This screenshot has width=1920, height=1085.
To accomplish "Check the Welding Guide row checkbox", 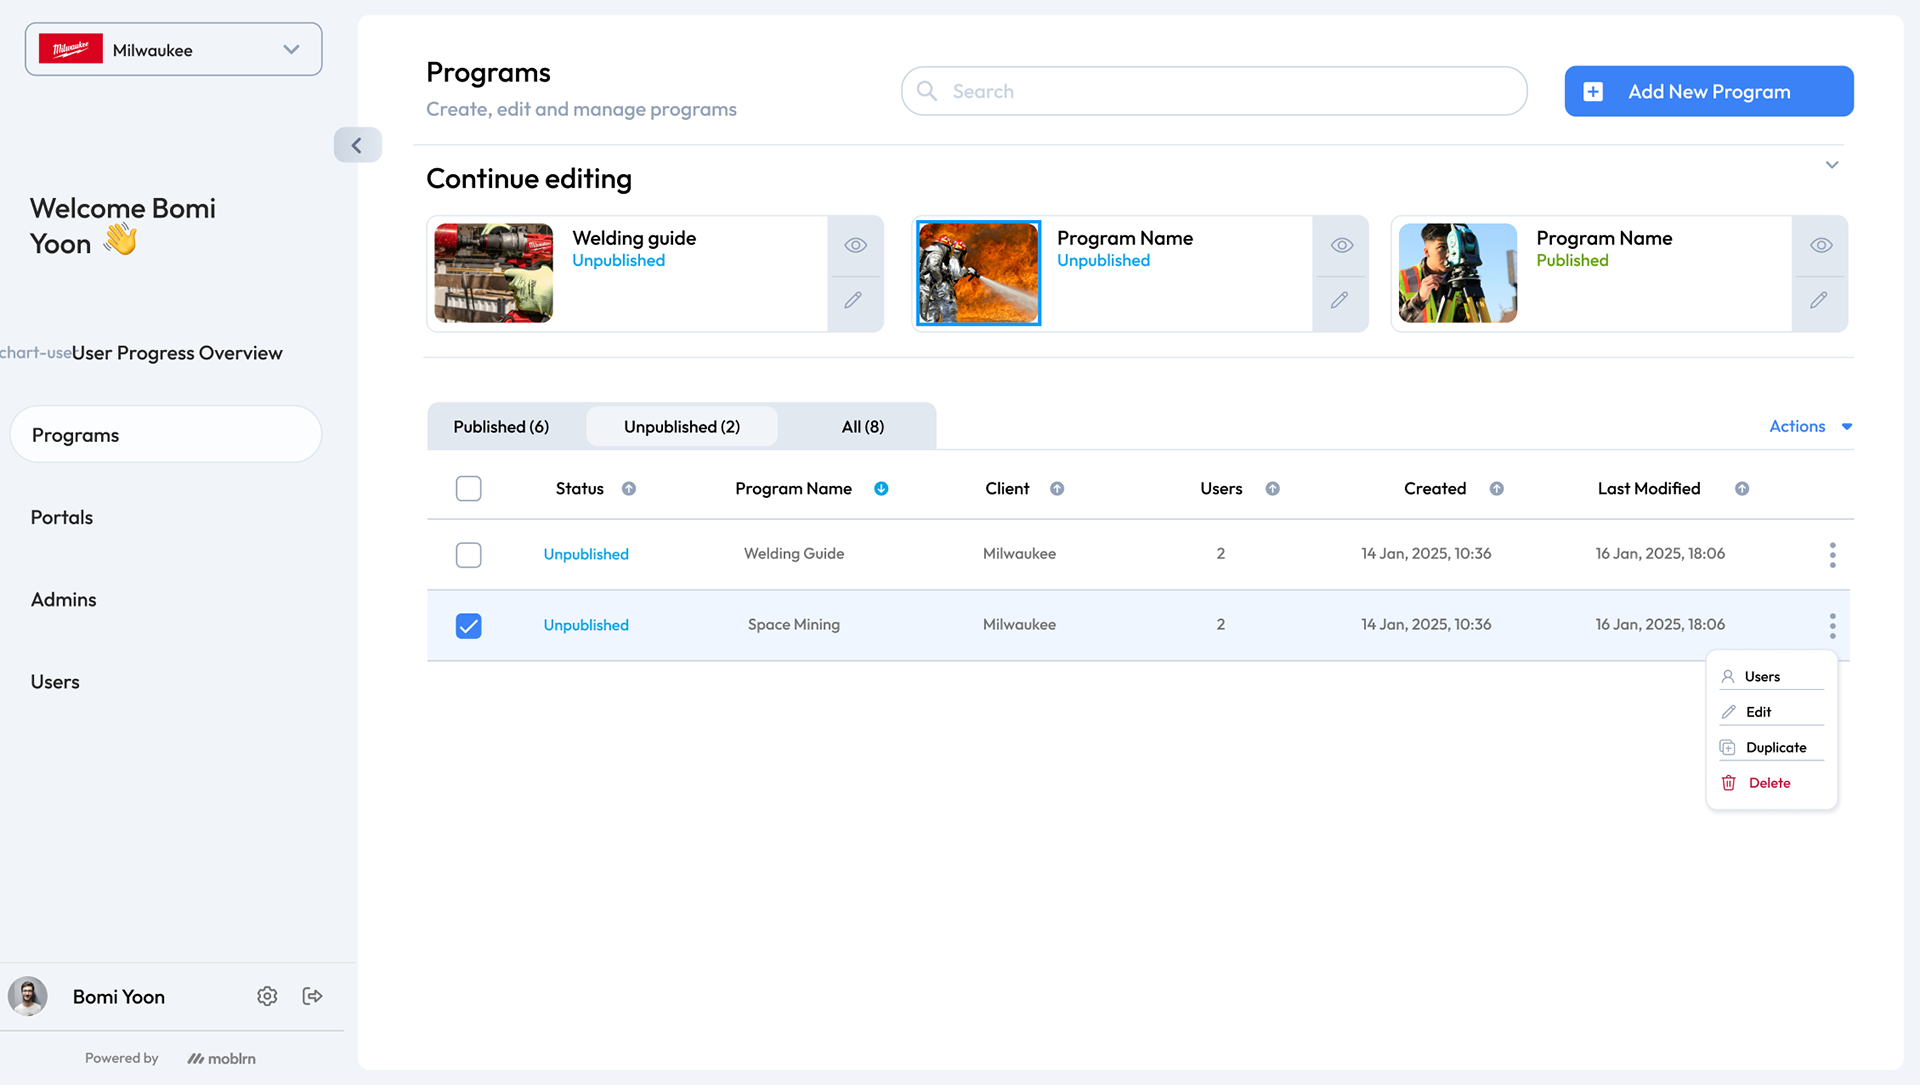I will point(468,554).
